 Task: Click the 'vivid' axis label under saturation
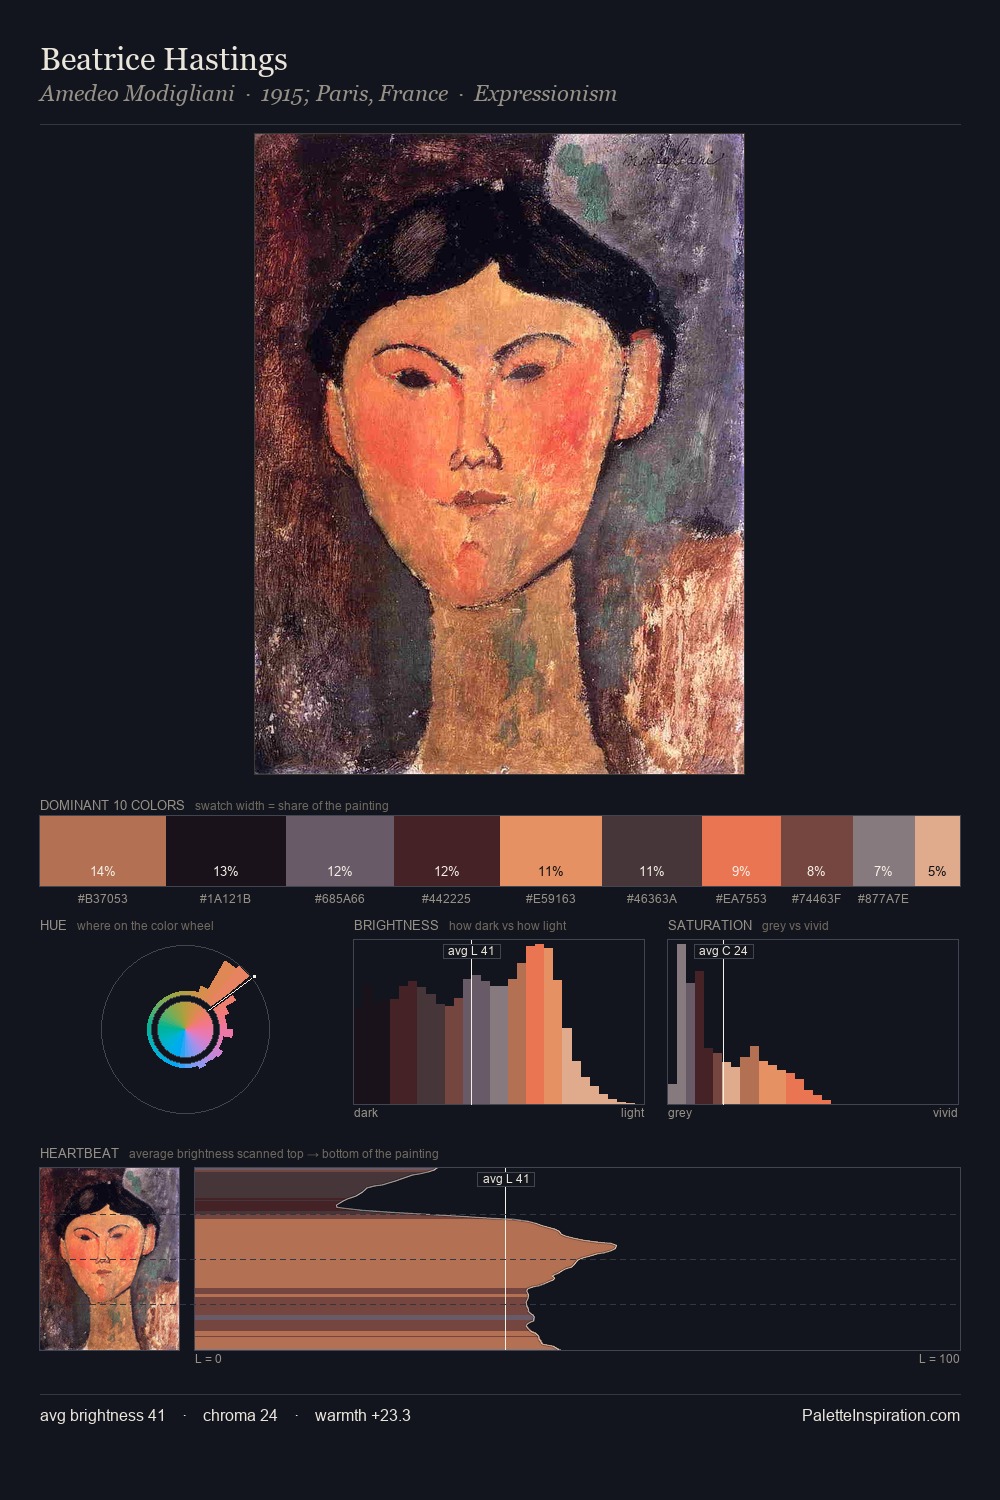(945, 1113)
